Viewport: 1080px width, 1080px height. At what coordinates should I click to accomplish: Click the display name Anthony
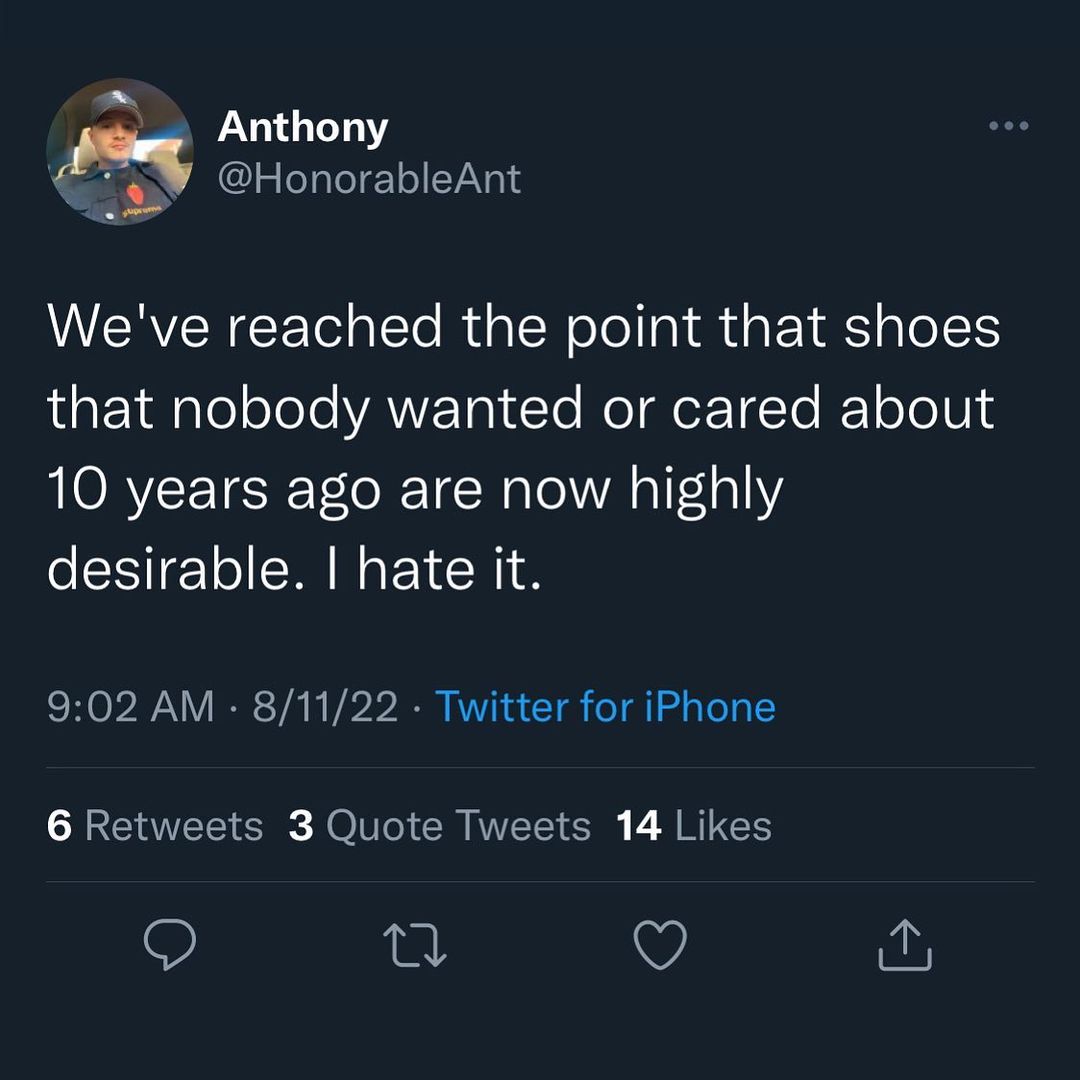pyautogui.click(x=302, y=127)
